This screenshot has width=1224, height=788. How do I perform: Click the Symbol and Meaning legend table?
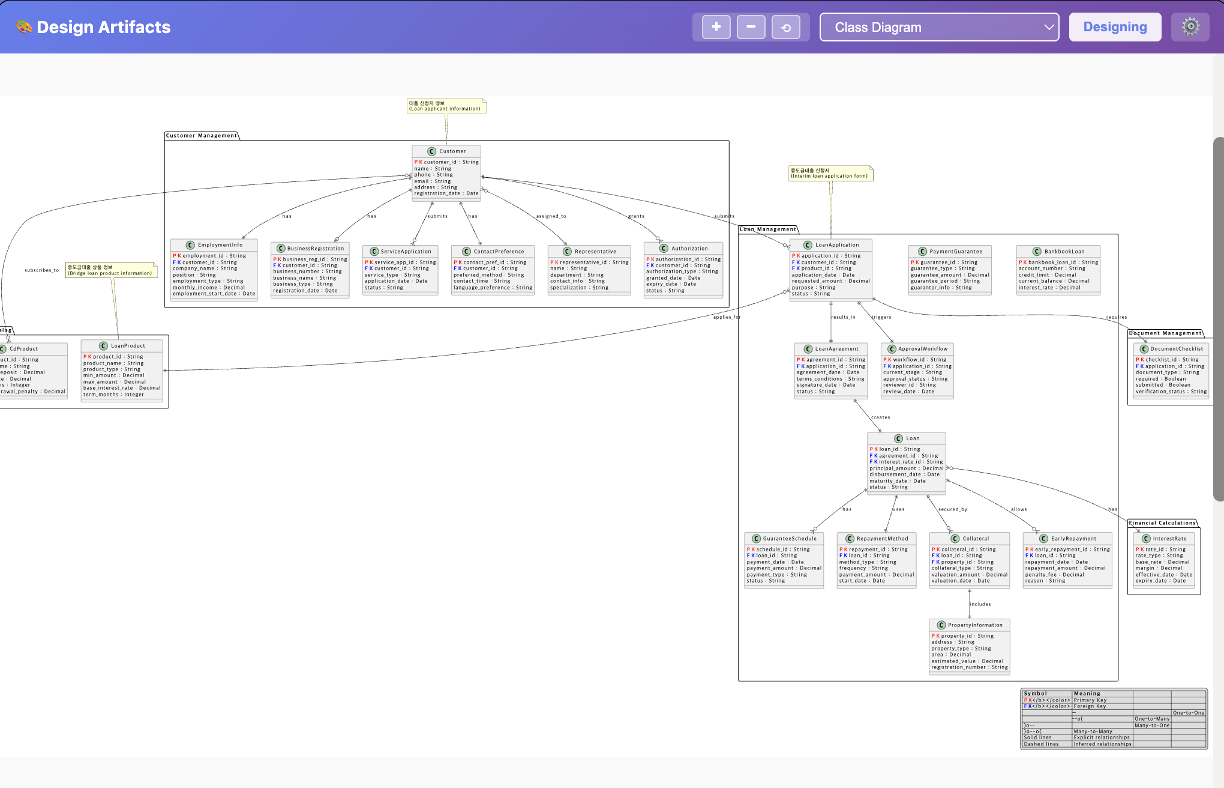(x=1114, y=718)
